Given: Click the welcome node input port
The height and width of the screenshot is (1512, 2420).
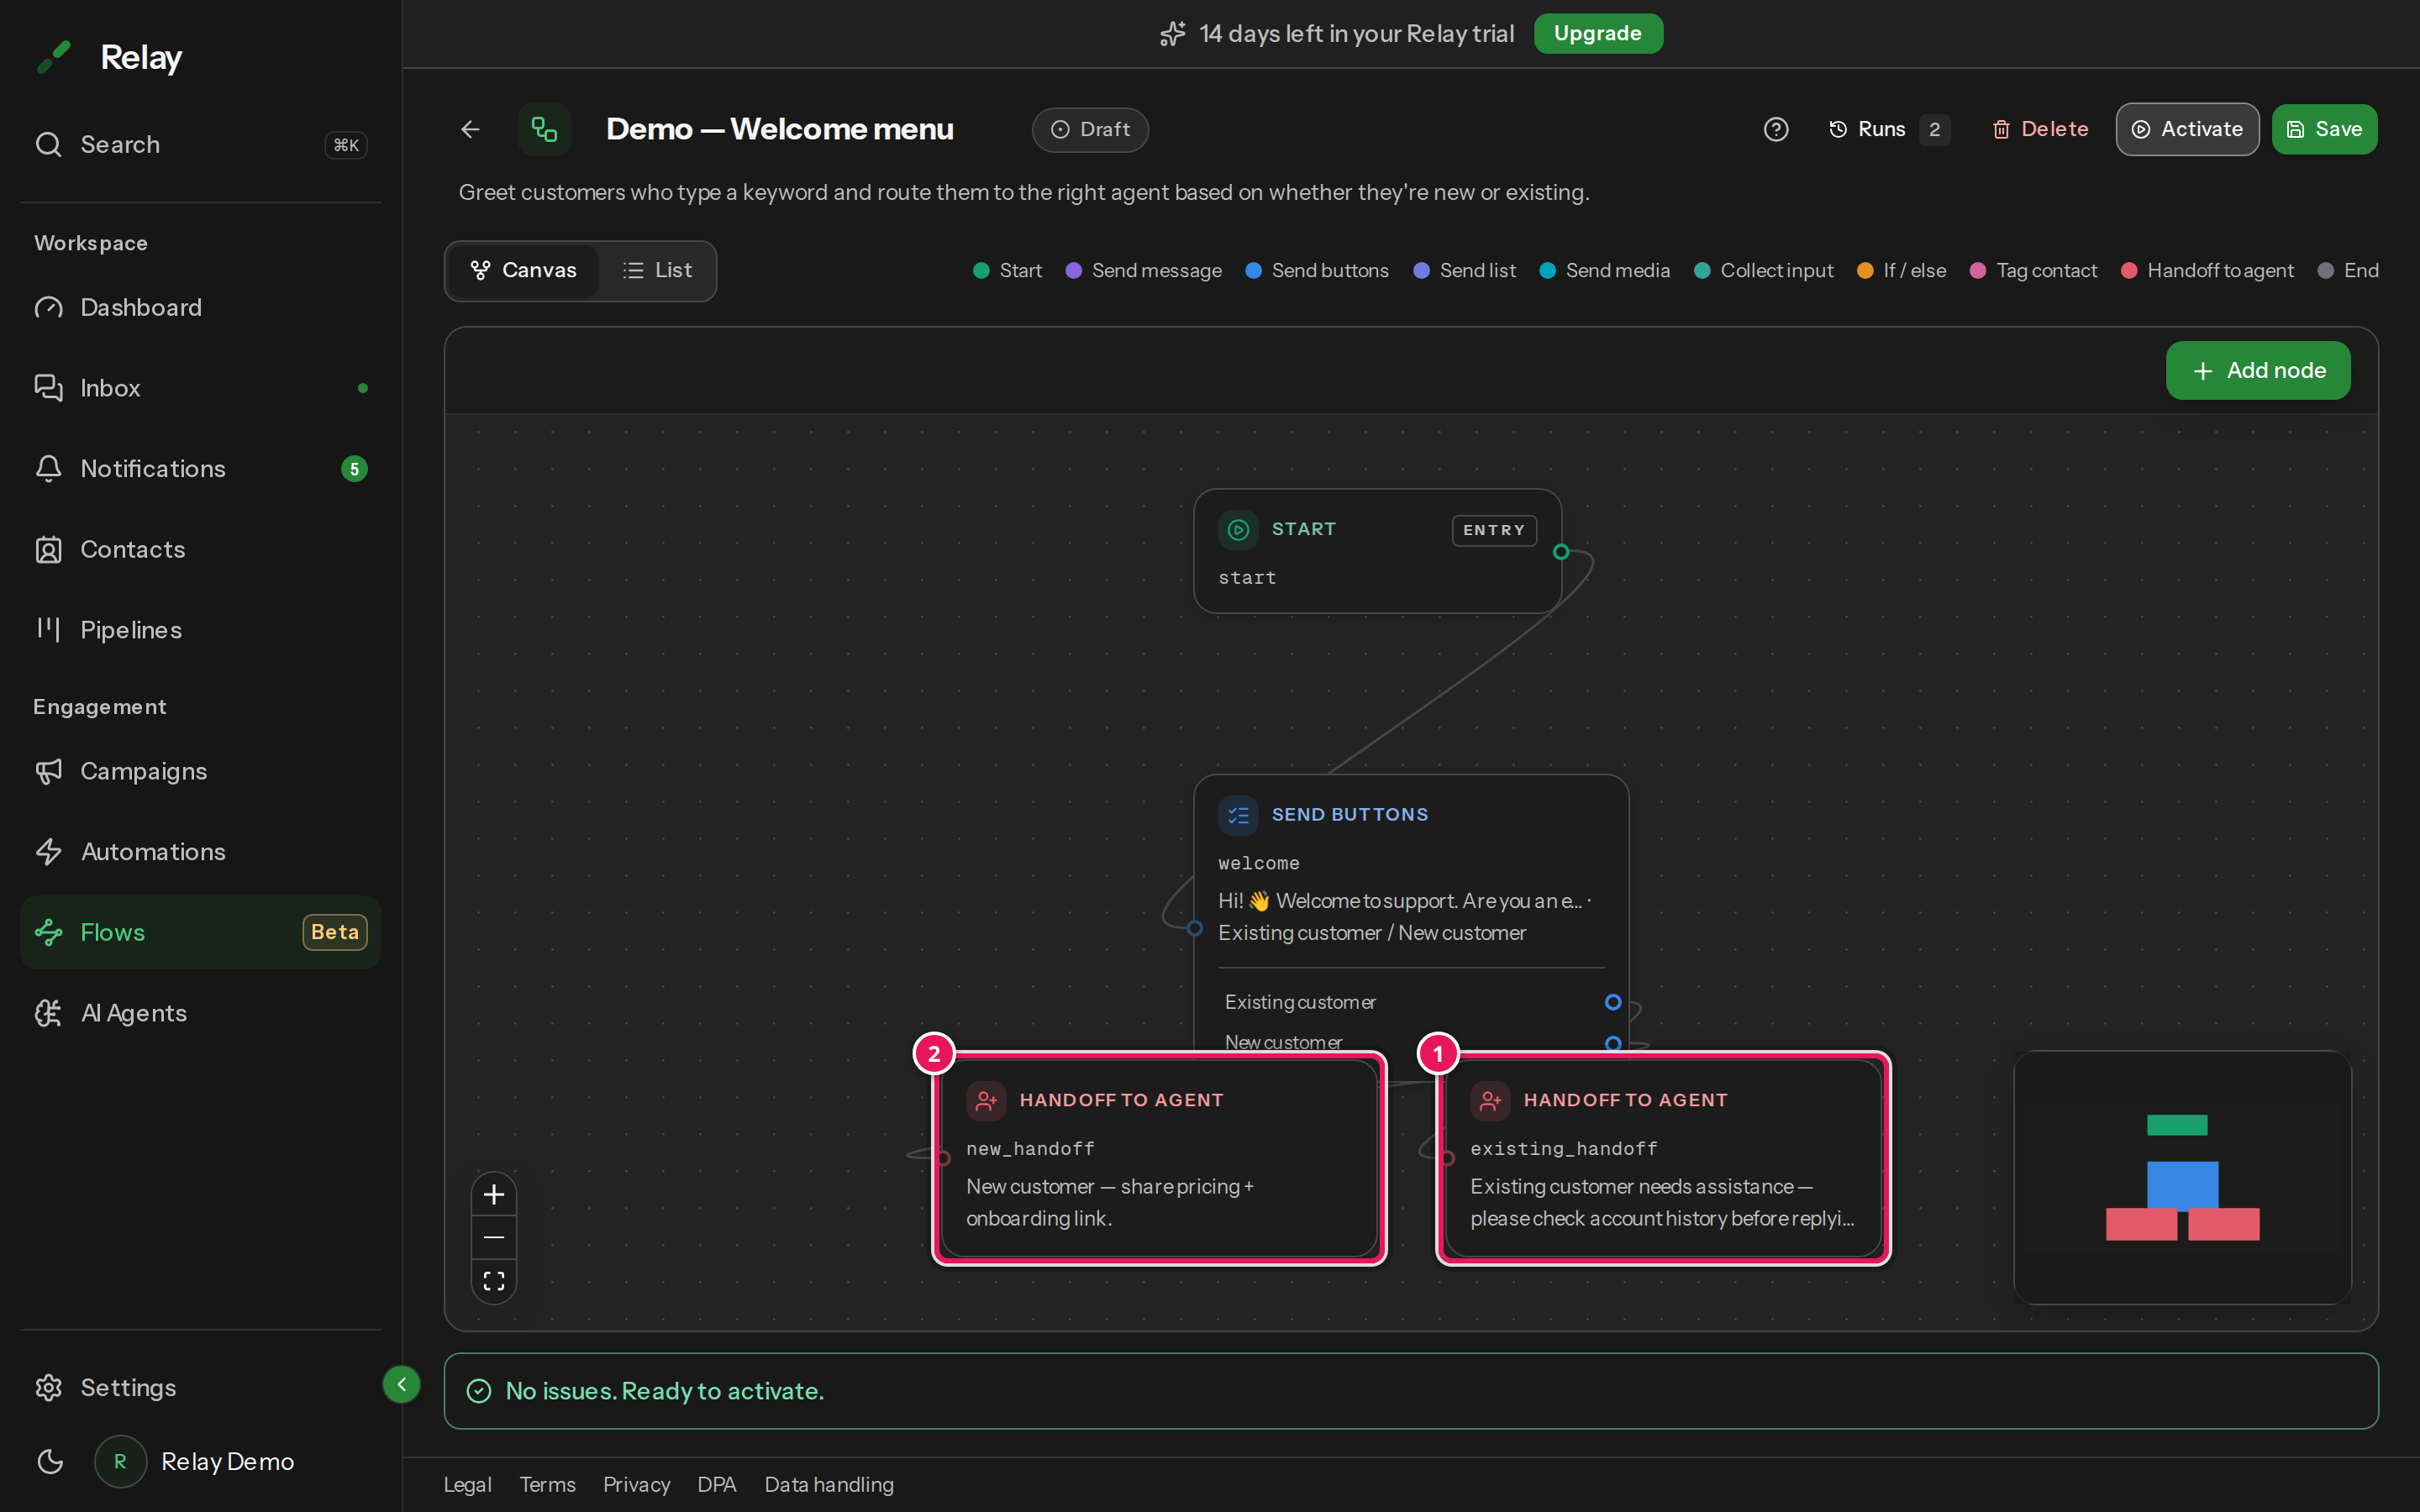Looking at the screenshot, I should pyautogui.click(x=1195, y=928).
